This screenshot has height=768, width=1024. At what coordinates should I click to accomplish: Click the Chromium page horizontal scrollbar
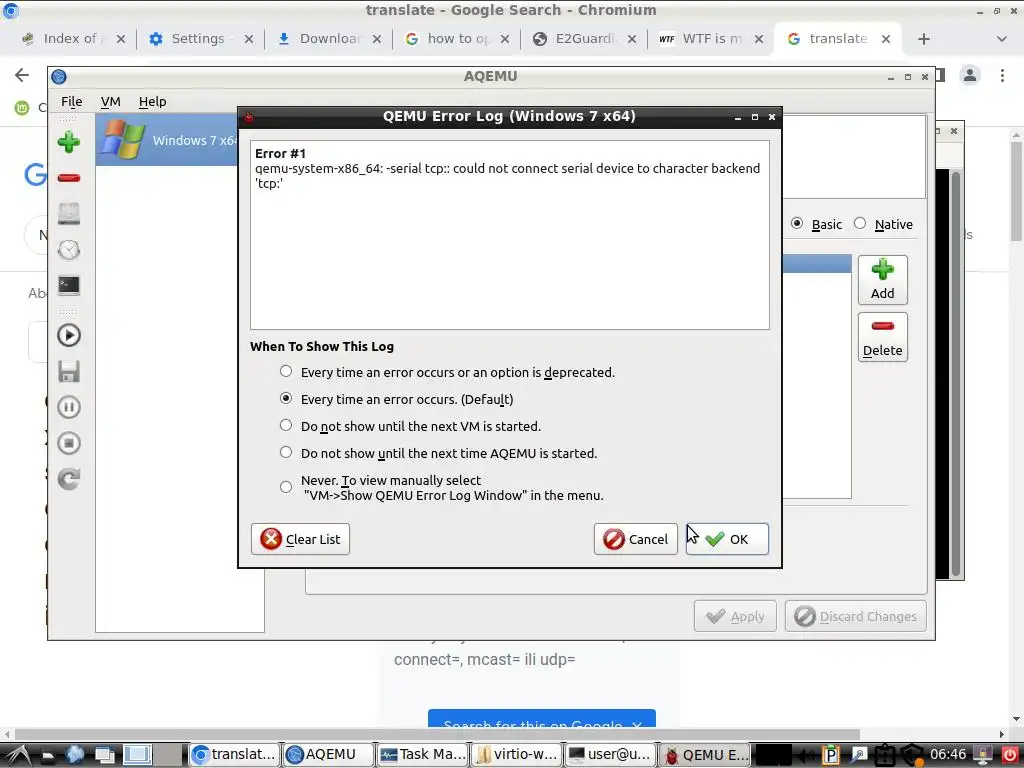[x=437, y=735]
